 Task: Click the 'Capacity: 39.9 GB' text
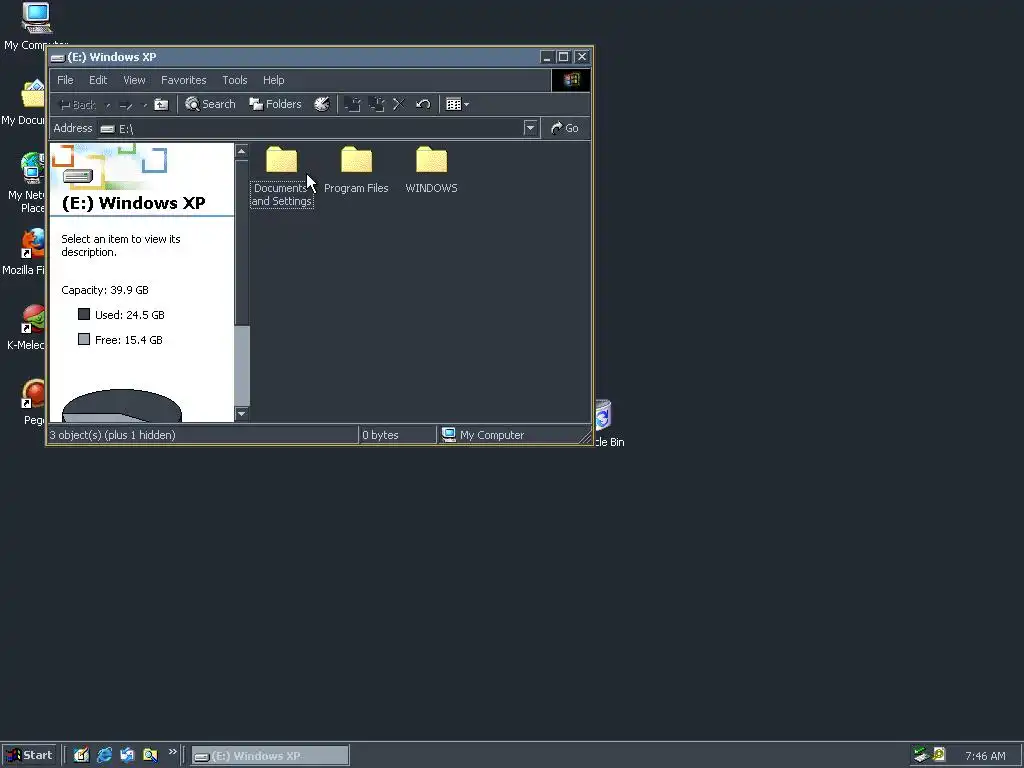point(105,290)
